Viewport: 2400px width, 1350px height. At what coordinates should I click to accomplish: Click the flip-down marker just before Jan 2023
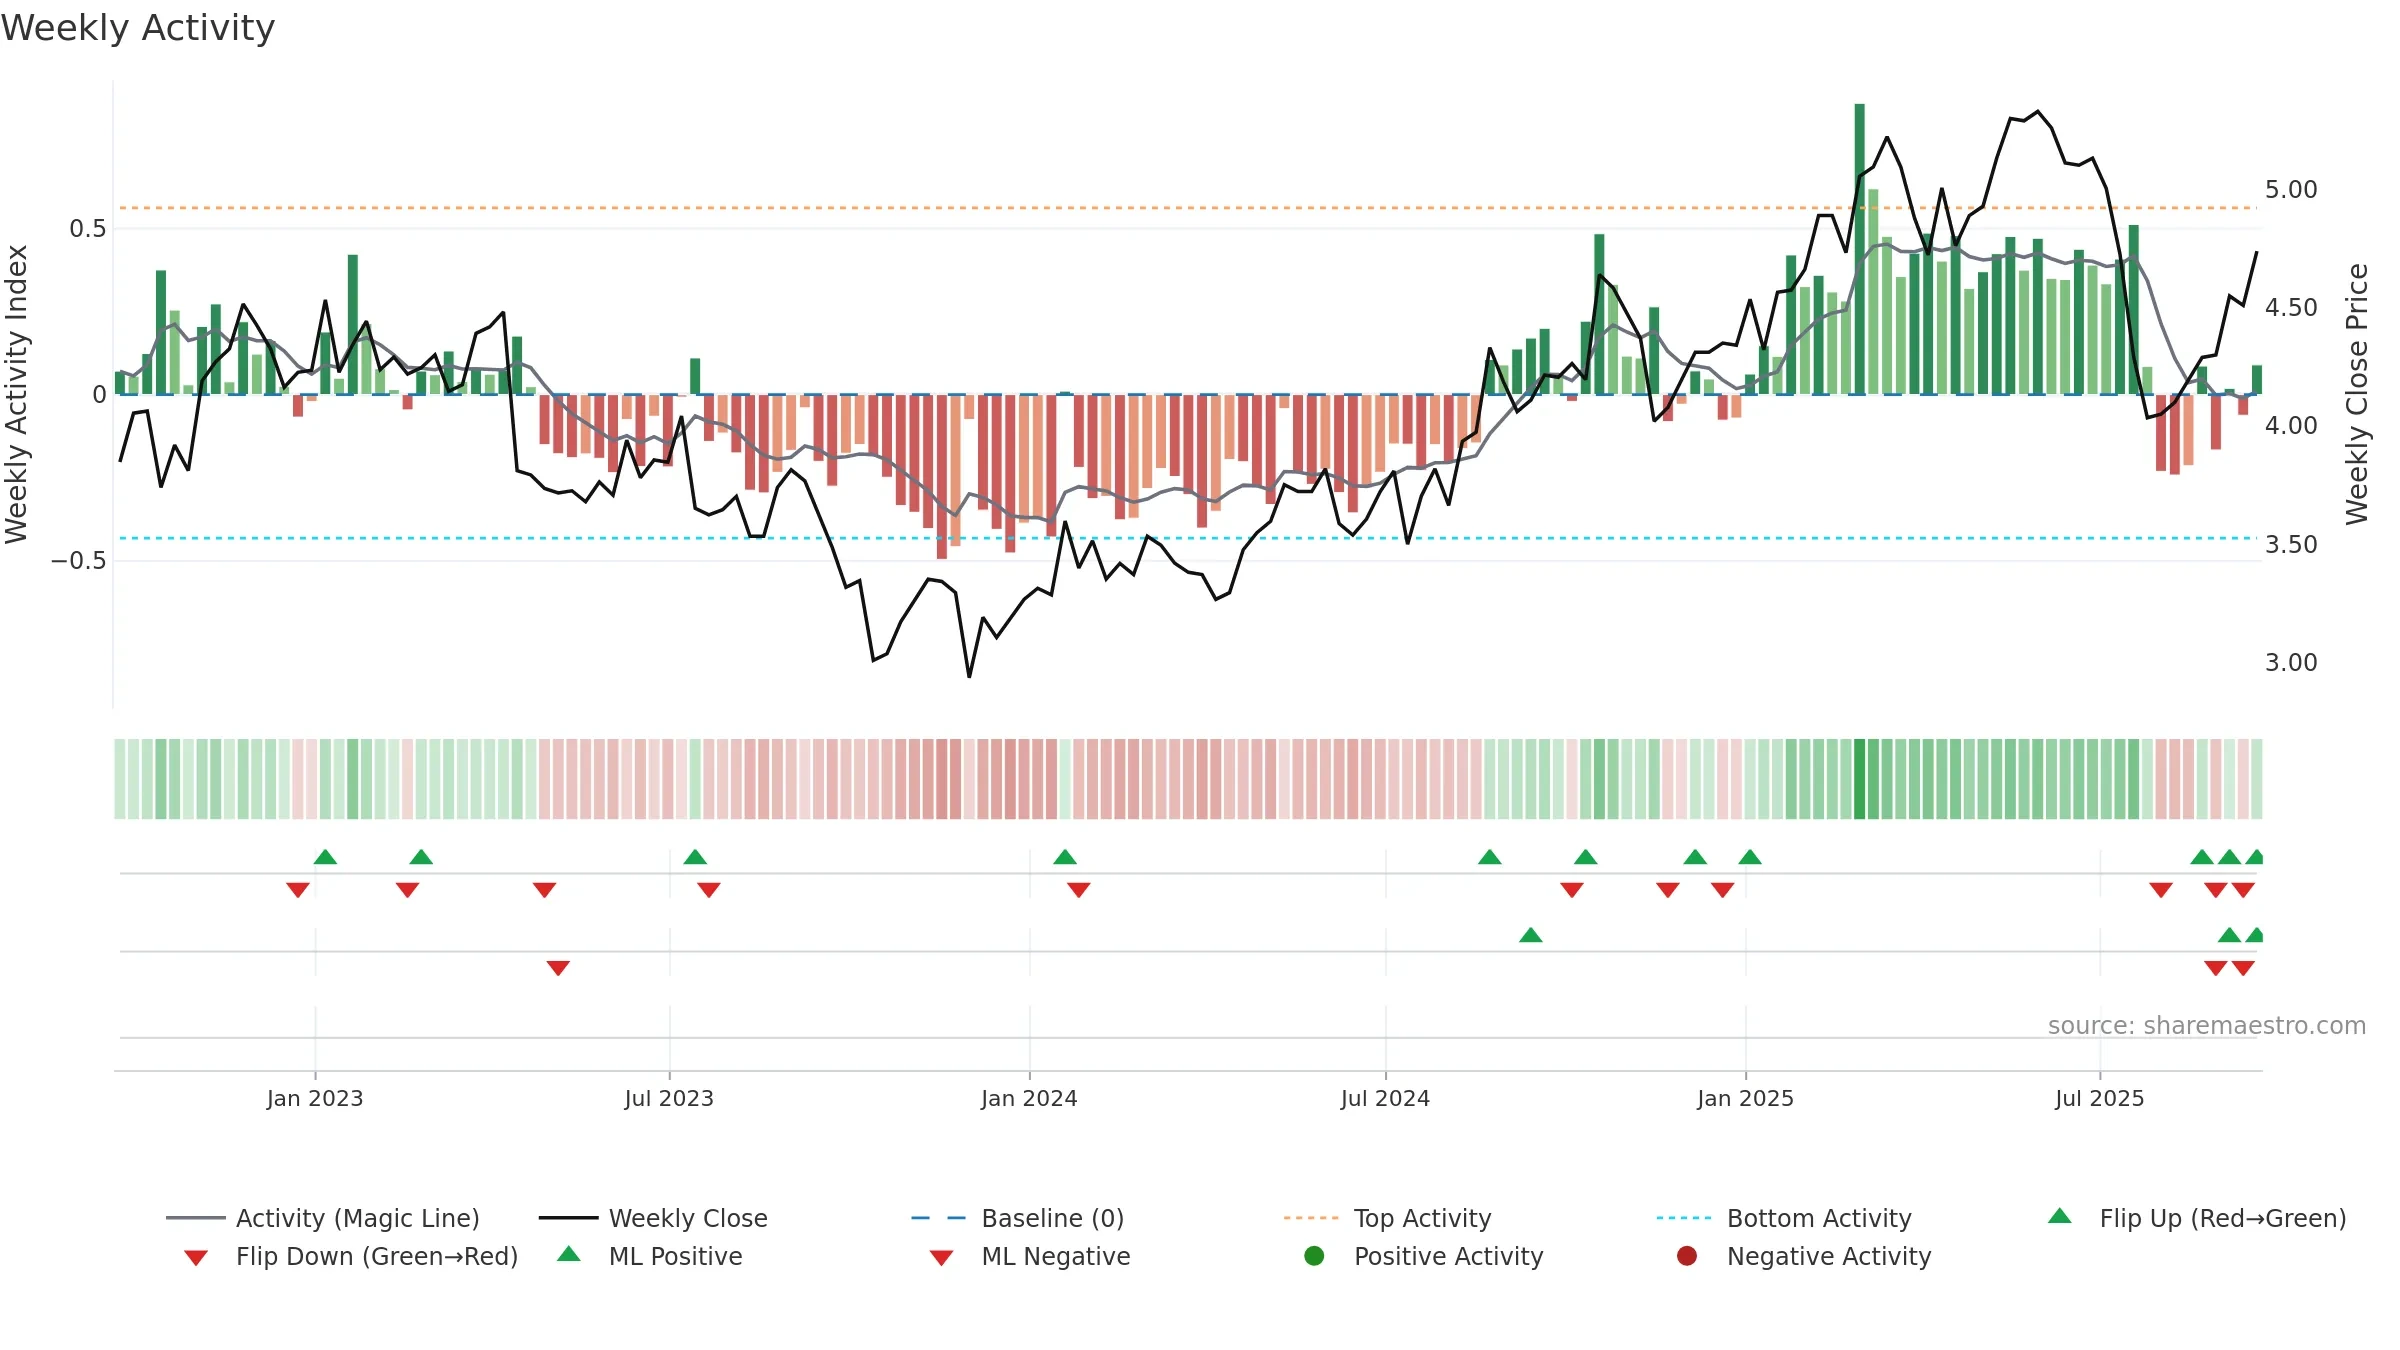tap(298, 890)
